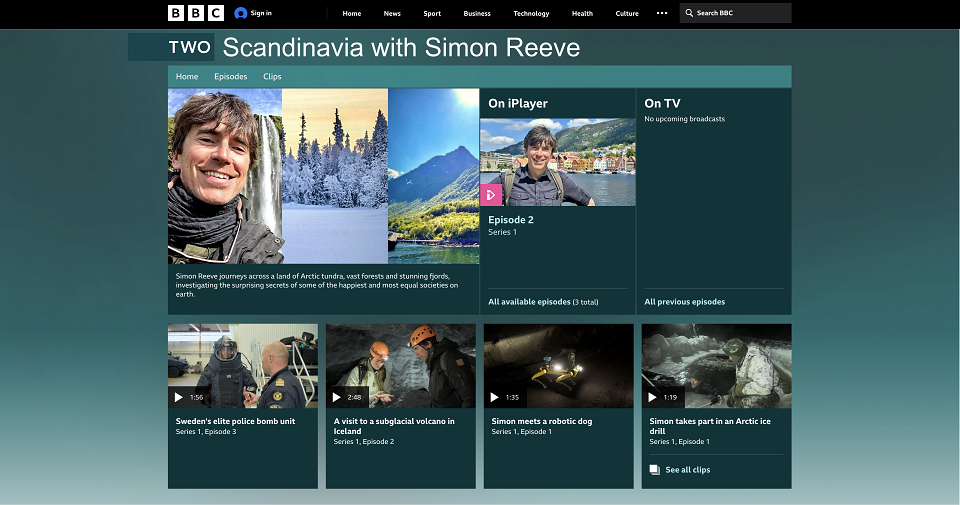
Task: Switch to the Clips tab
Action: click(x=272, y=77)
